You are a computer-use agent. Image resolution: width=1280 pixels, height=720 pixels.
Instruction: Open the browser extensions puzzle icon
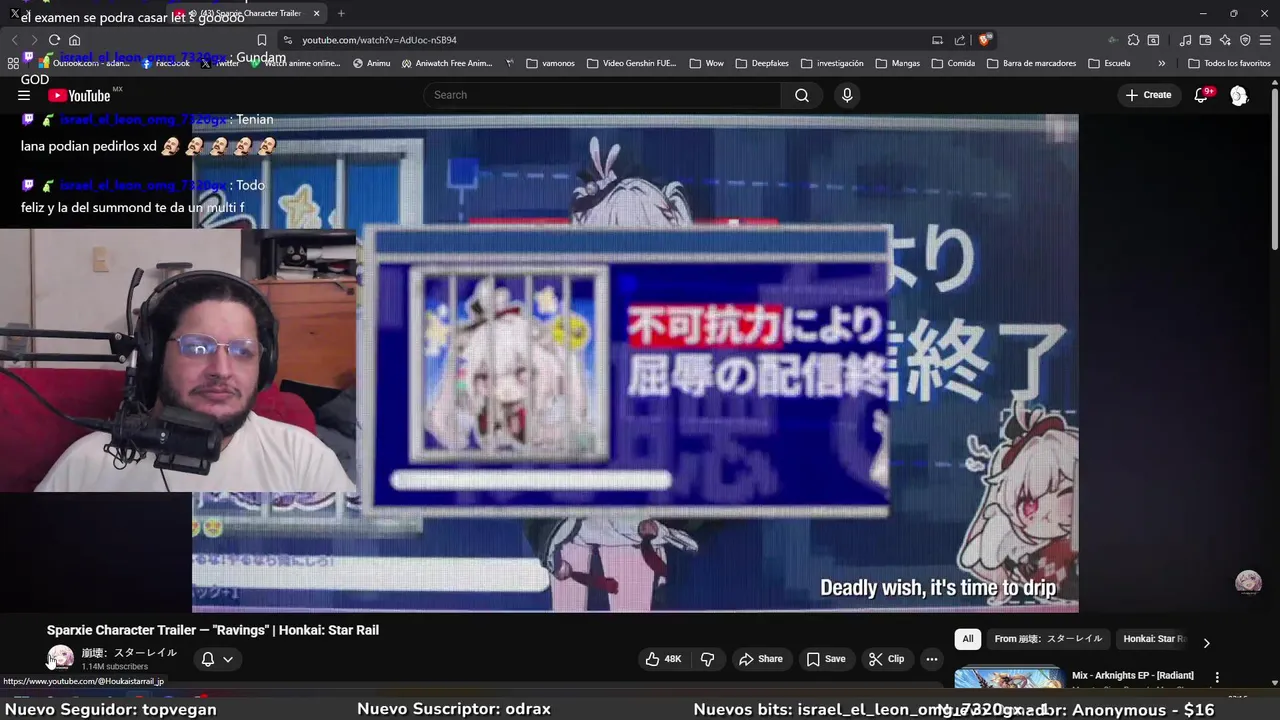pyautogui.click(x=1133, y=40)
